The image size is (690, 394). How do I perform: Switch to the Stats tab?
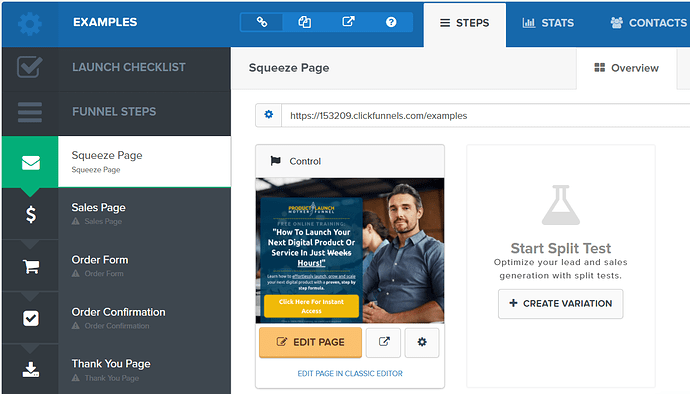548,23
